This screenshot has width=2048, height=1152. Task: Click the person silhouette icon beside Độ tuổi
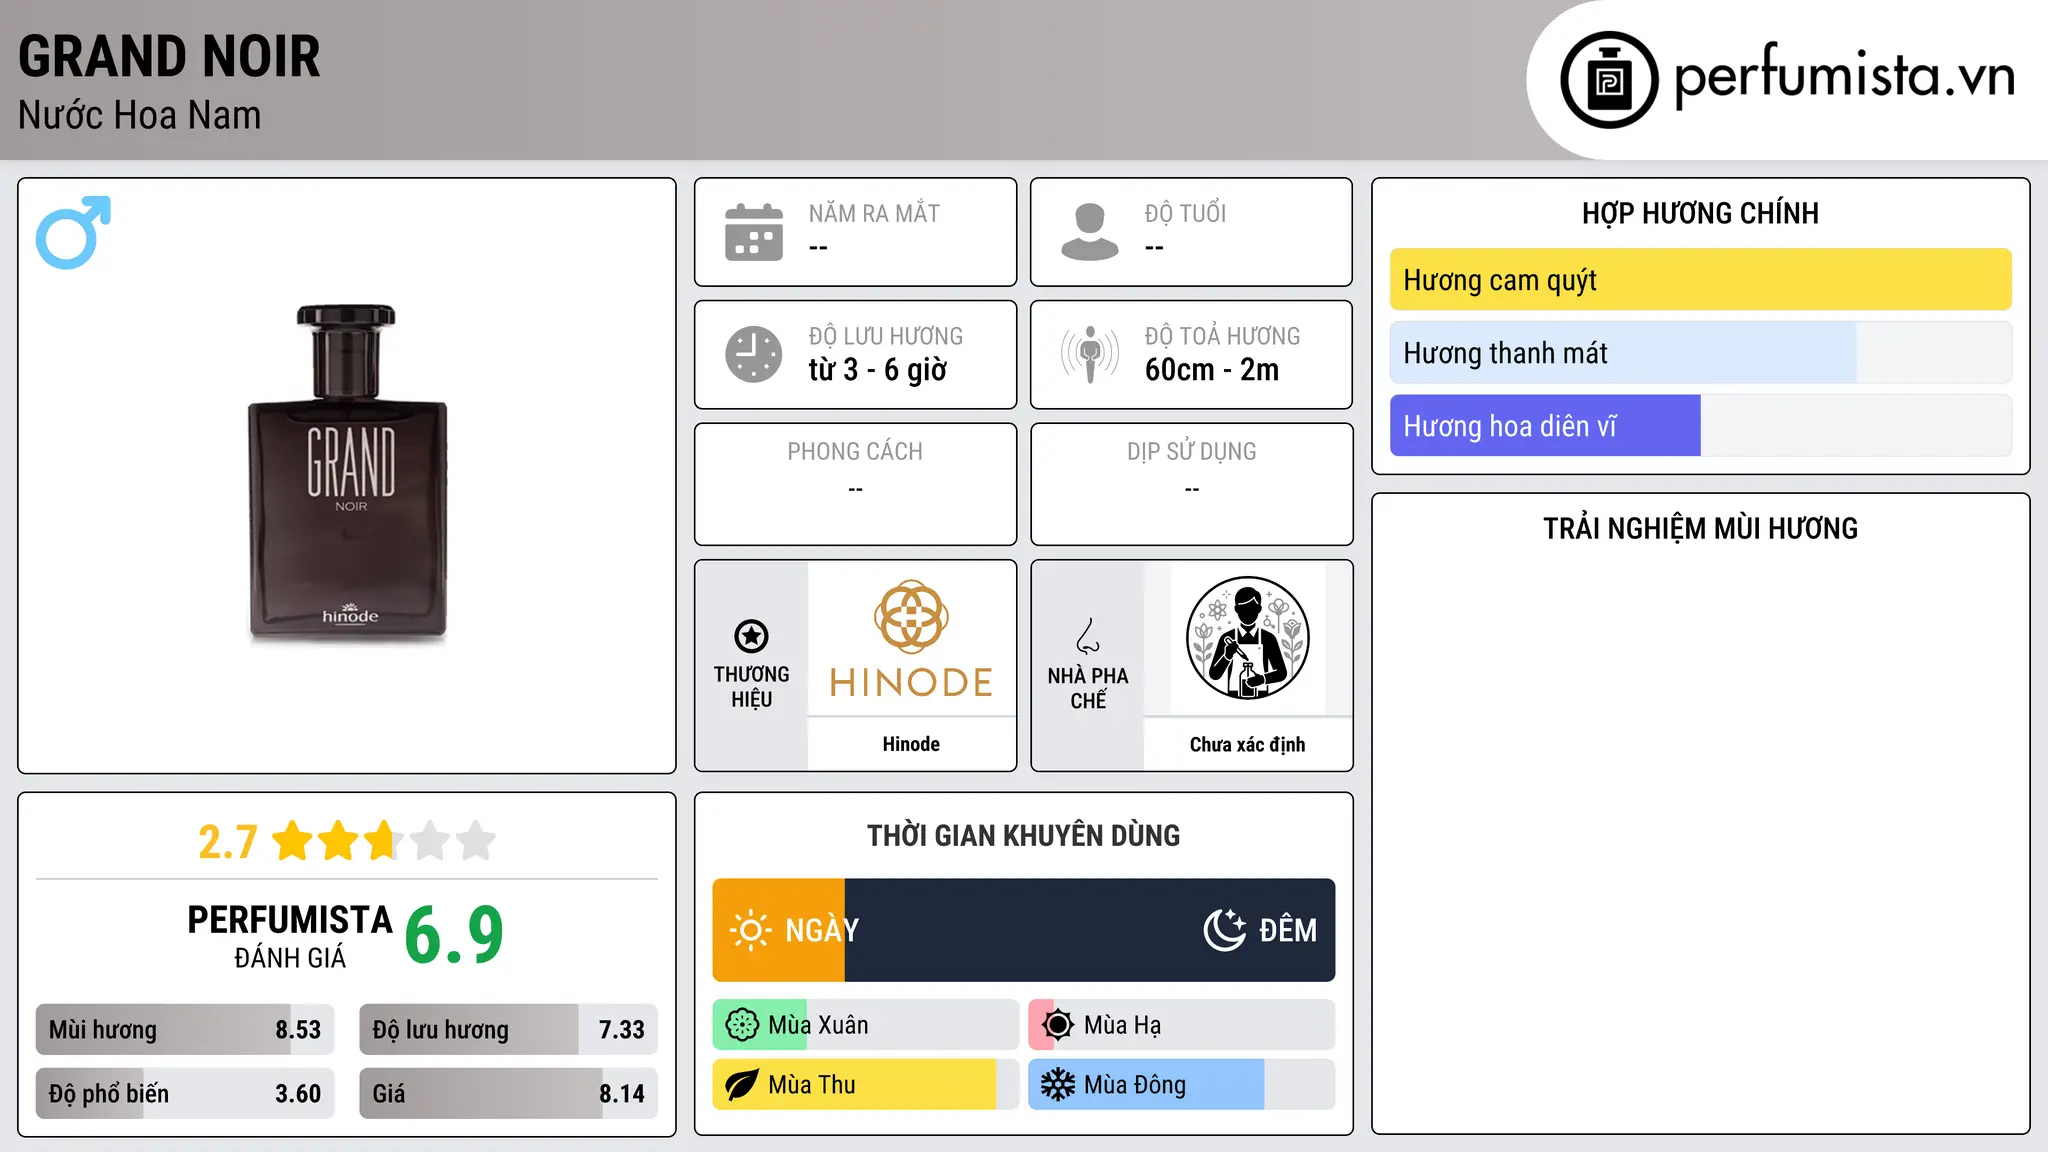click(1090, 232)
